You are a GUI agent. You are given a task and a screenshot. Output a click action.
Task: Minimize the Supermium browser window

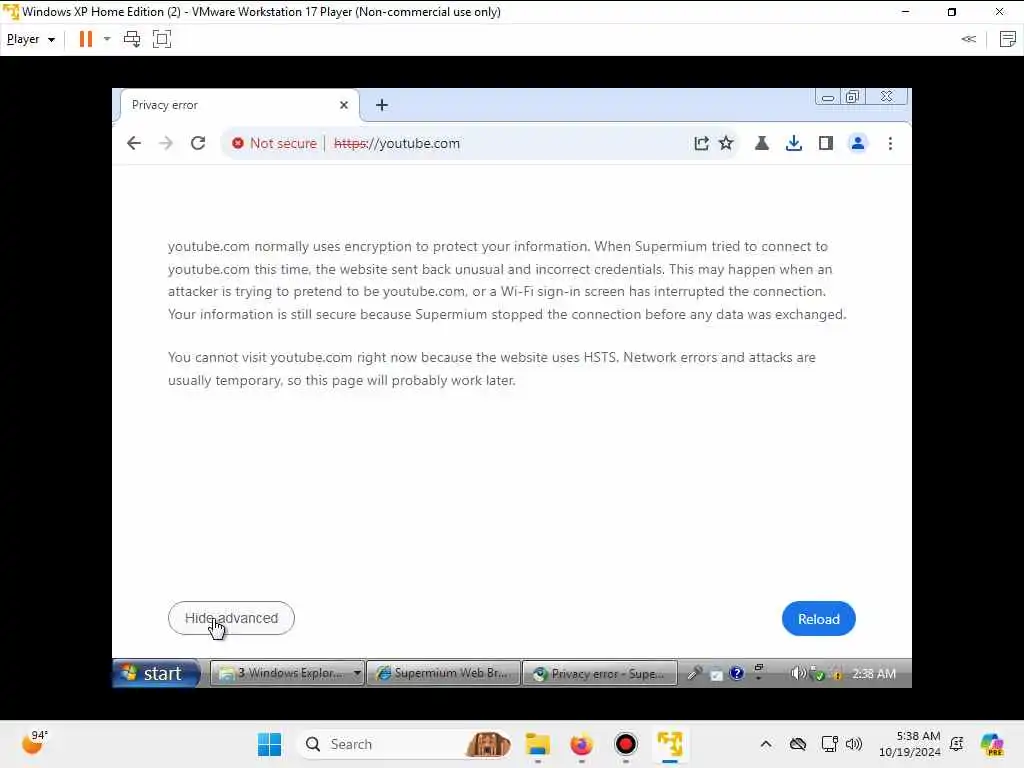[x=828, y=97]
